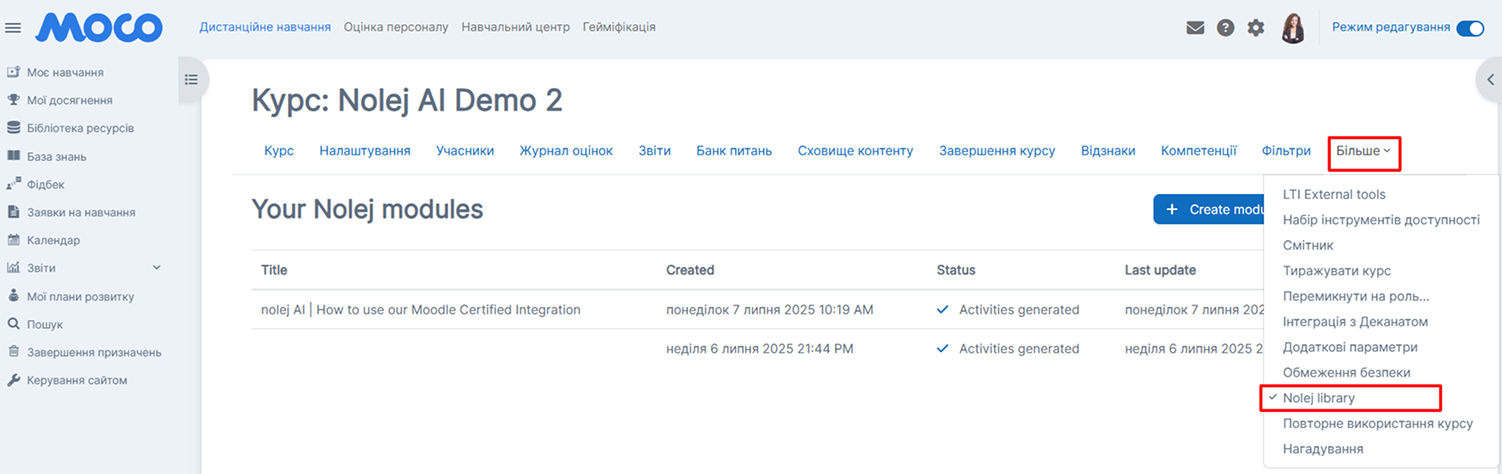Choose Тиражувати курс menu entry
1502x474 pixels.
(x=1336, y=271)
